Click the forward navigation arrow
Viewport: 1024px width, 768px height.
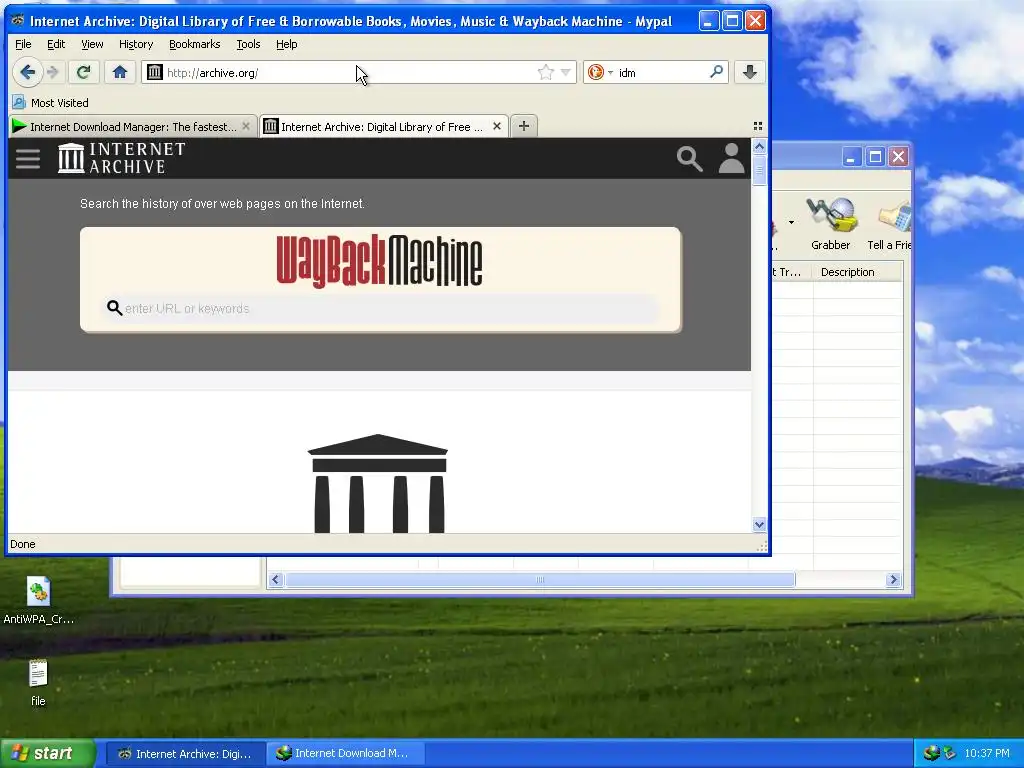[x=54, y=72]
